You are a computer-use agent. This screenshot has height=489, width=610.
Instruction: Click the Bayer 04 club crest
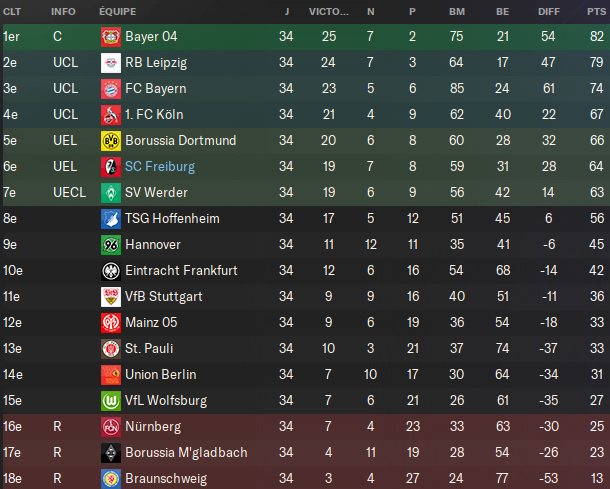click(x=111, y=36)
